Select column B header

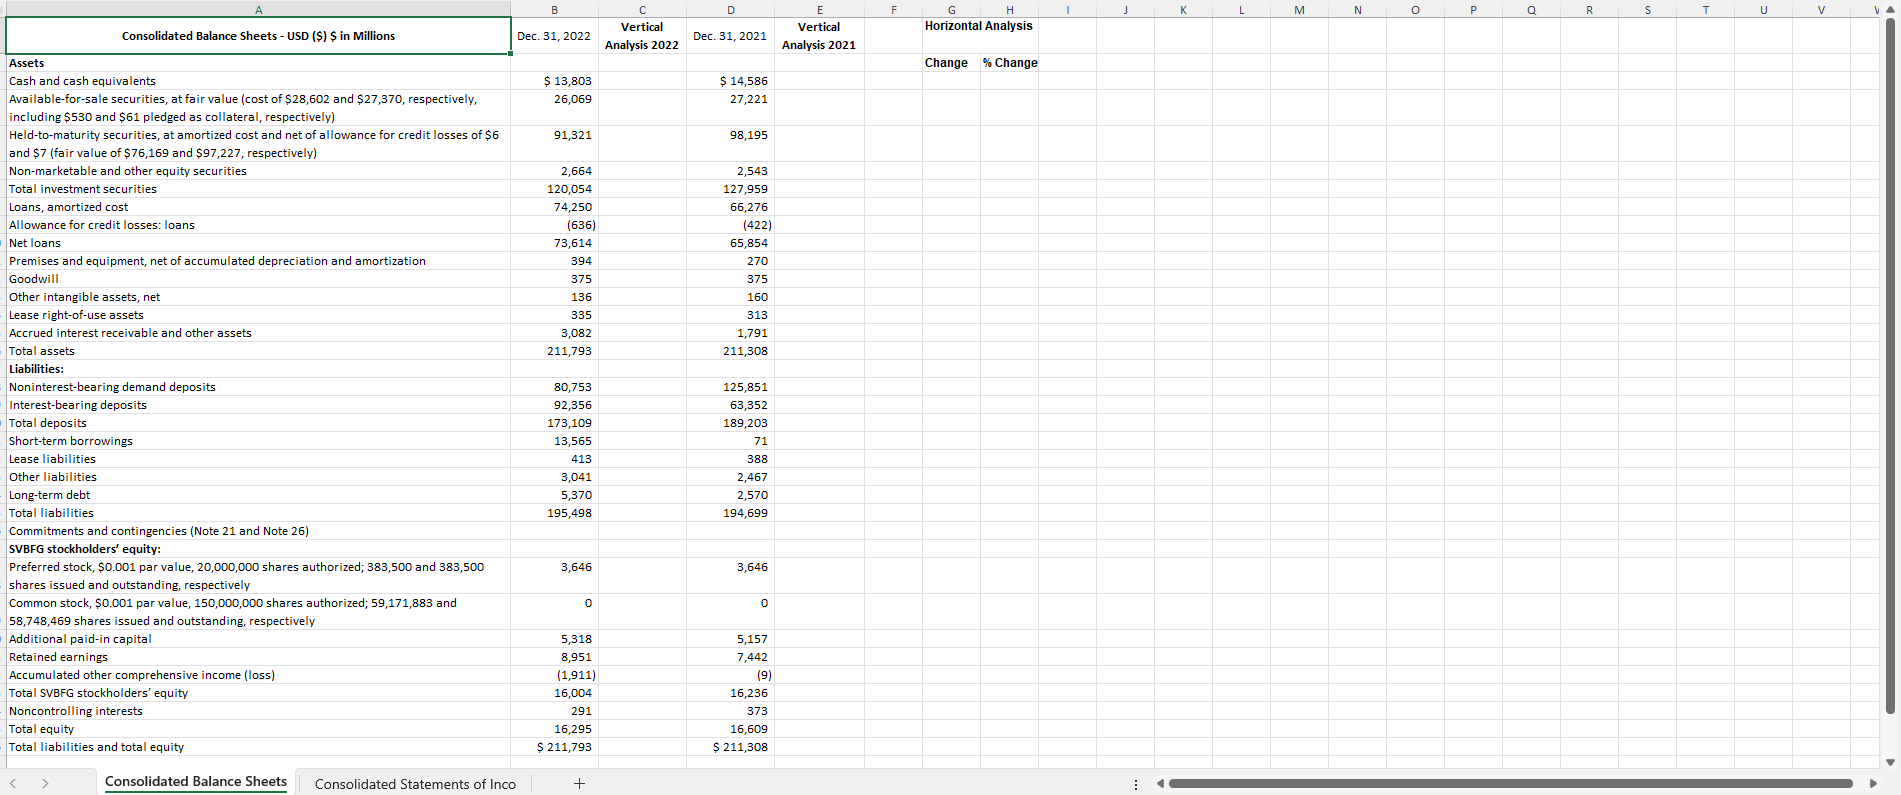tap(554, 9)
